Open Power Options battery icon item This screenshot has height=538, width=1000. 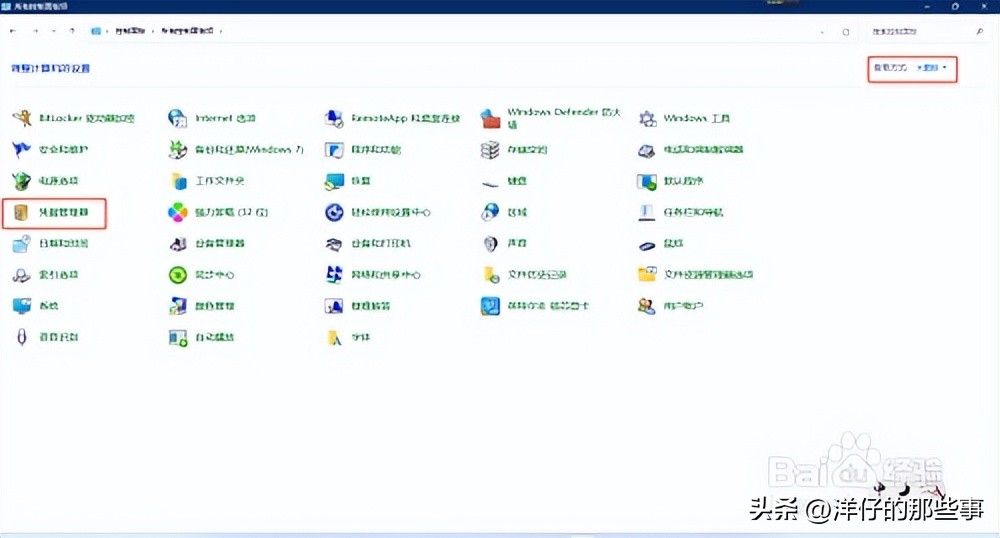(x=45, y=180)
